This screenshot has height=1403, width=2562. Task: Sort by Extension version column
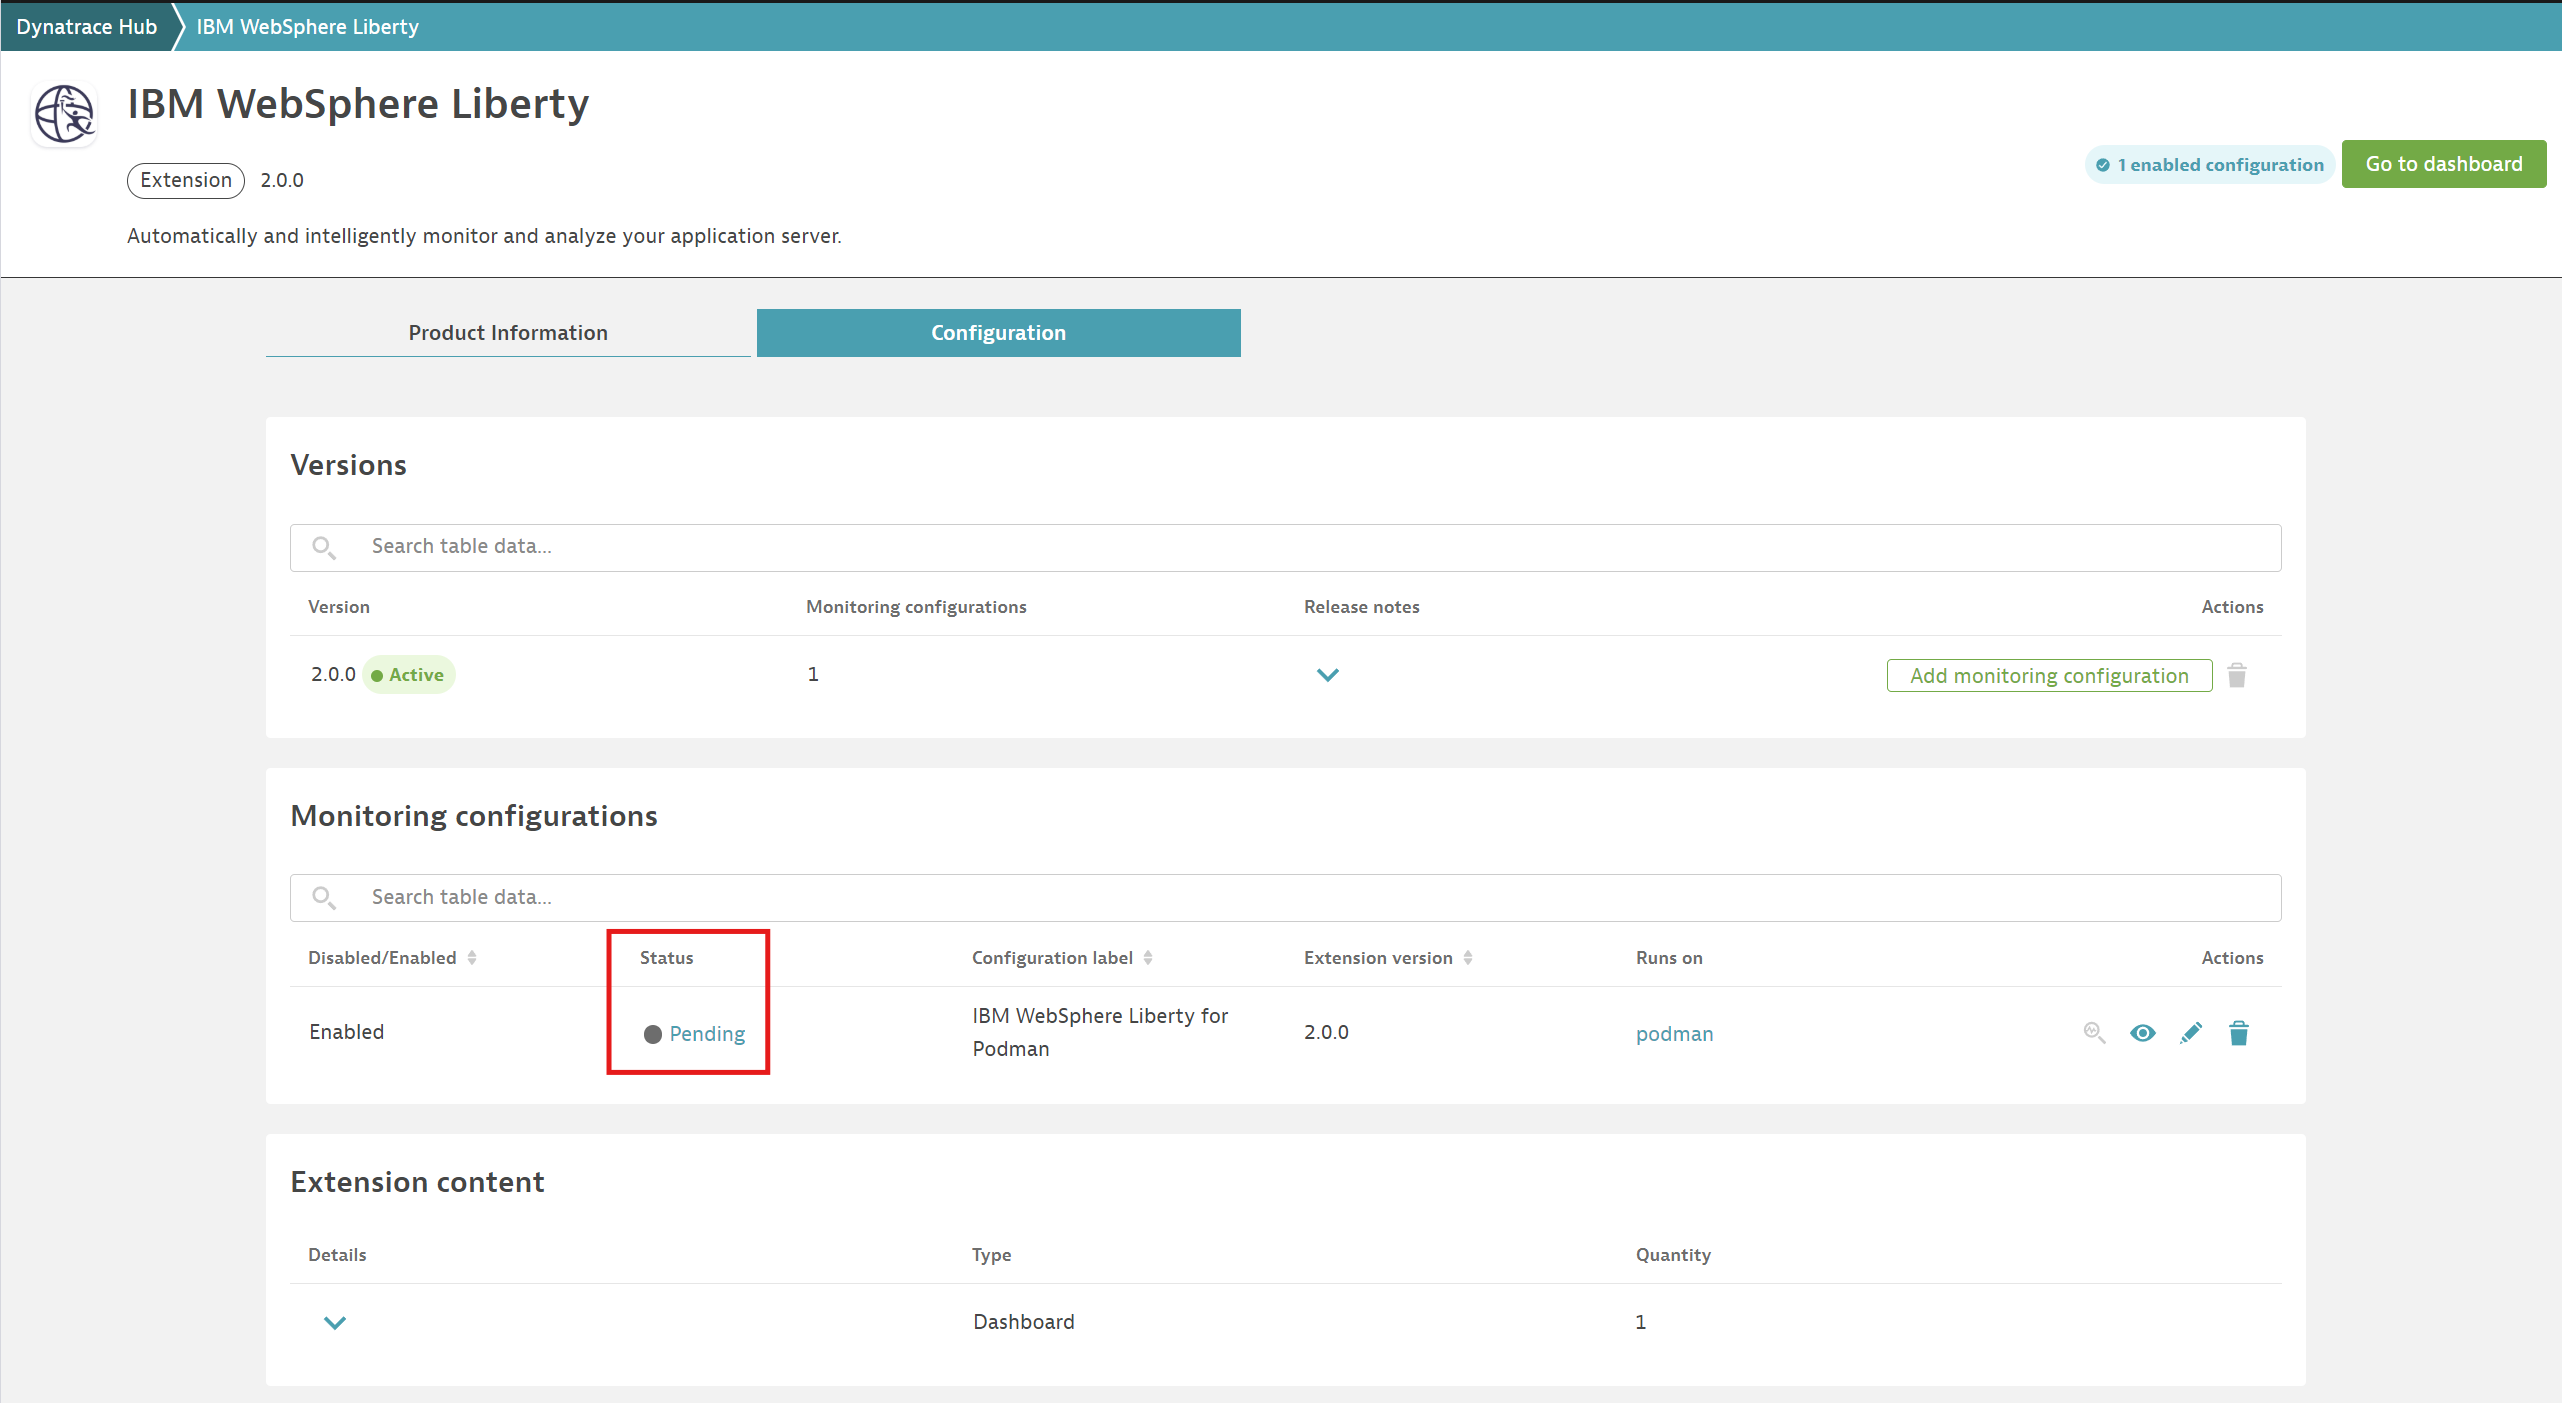1468,958
